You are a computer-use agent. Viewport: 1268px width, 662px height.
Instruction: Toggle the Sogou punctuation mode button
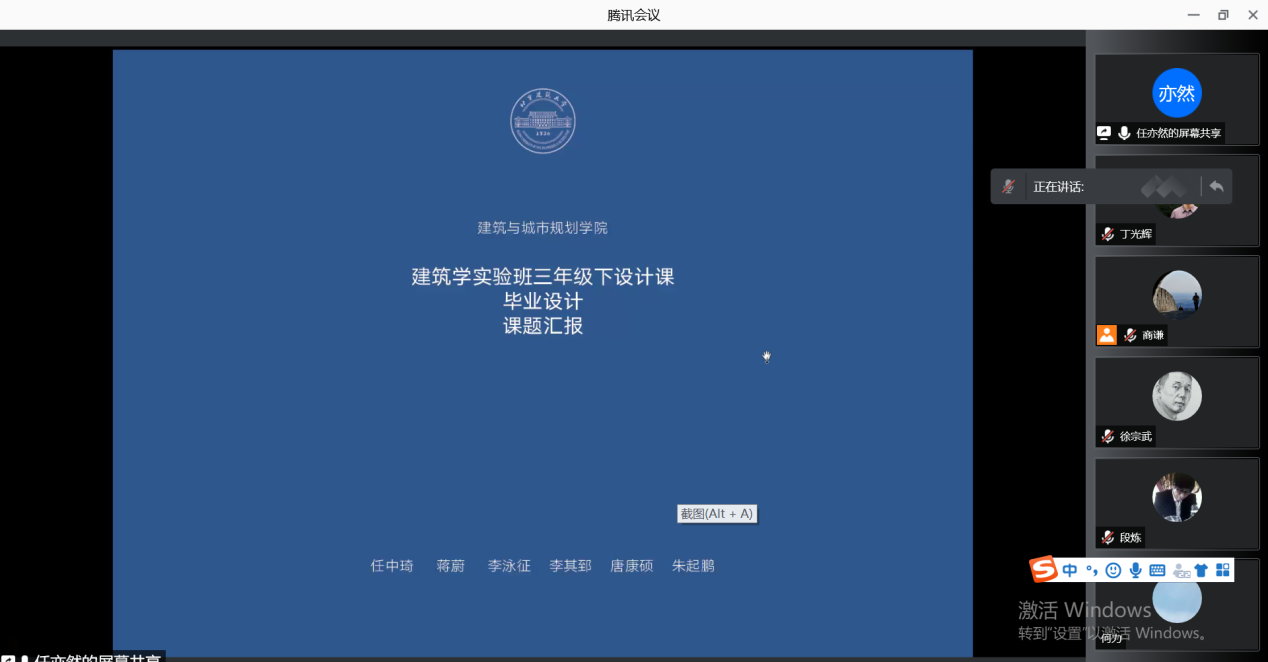pos(1092,570)
